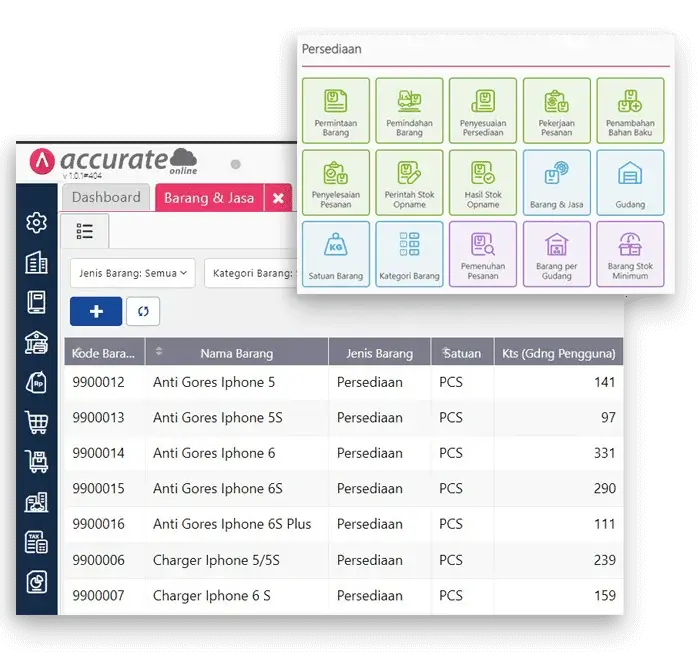Expand the Kategori Barang filter dropdown

[250, 273]
